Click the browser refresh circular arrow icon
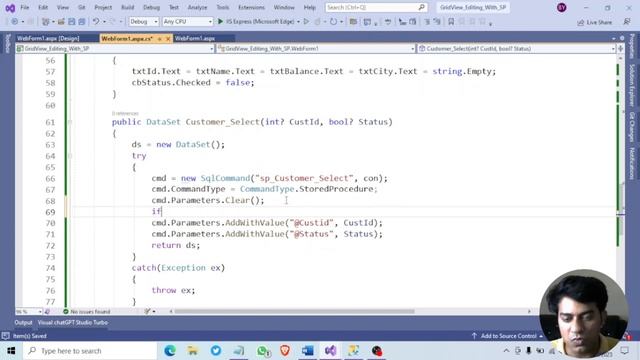Screen dimensions: 640x360 (x=333, y=22)
